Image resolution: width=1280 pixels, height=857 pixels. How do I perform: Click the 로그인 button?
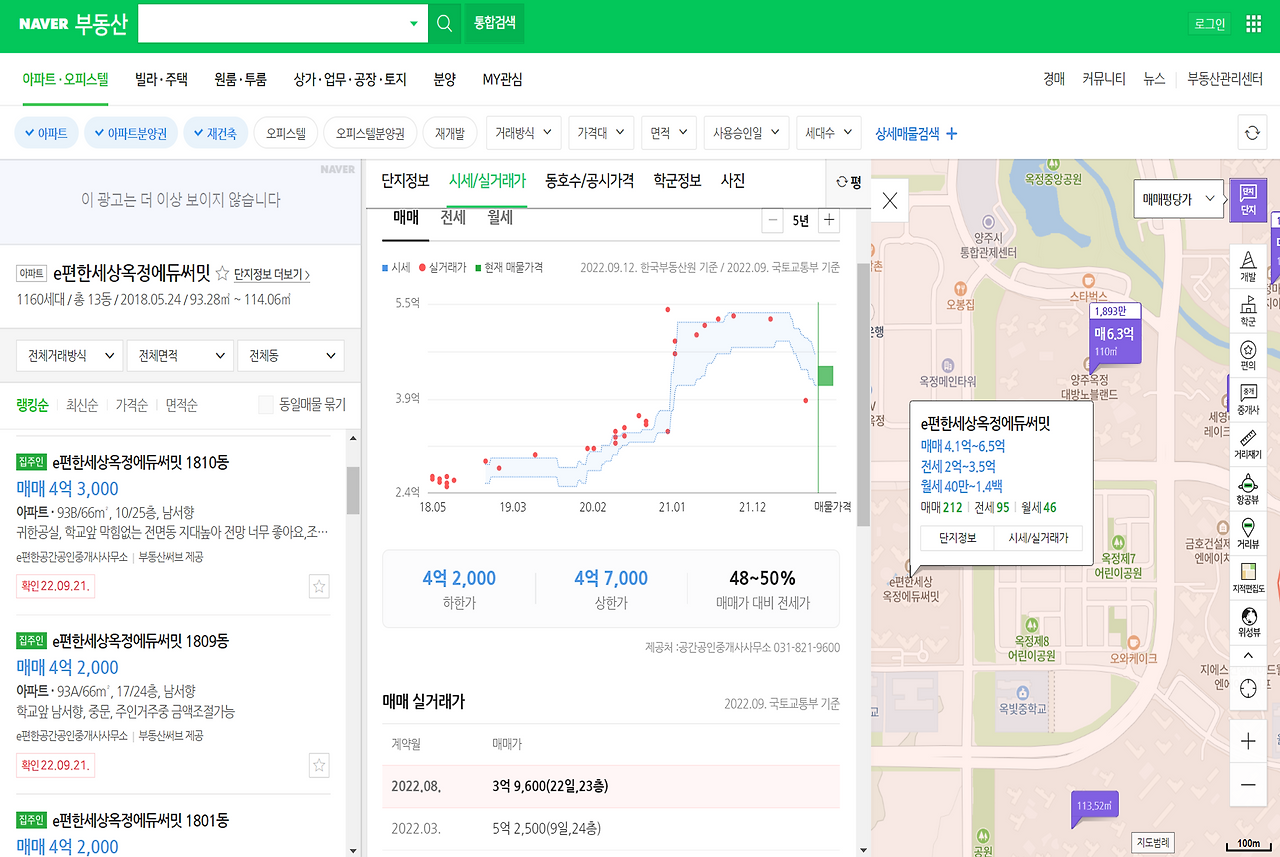point(1210,24)
